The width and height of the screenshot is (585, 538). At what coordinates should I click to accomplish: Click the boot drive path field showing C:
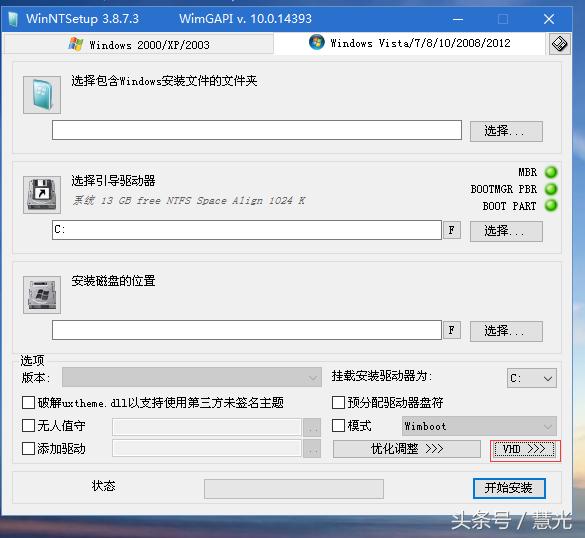coord(247,230)
